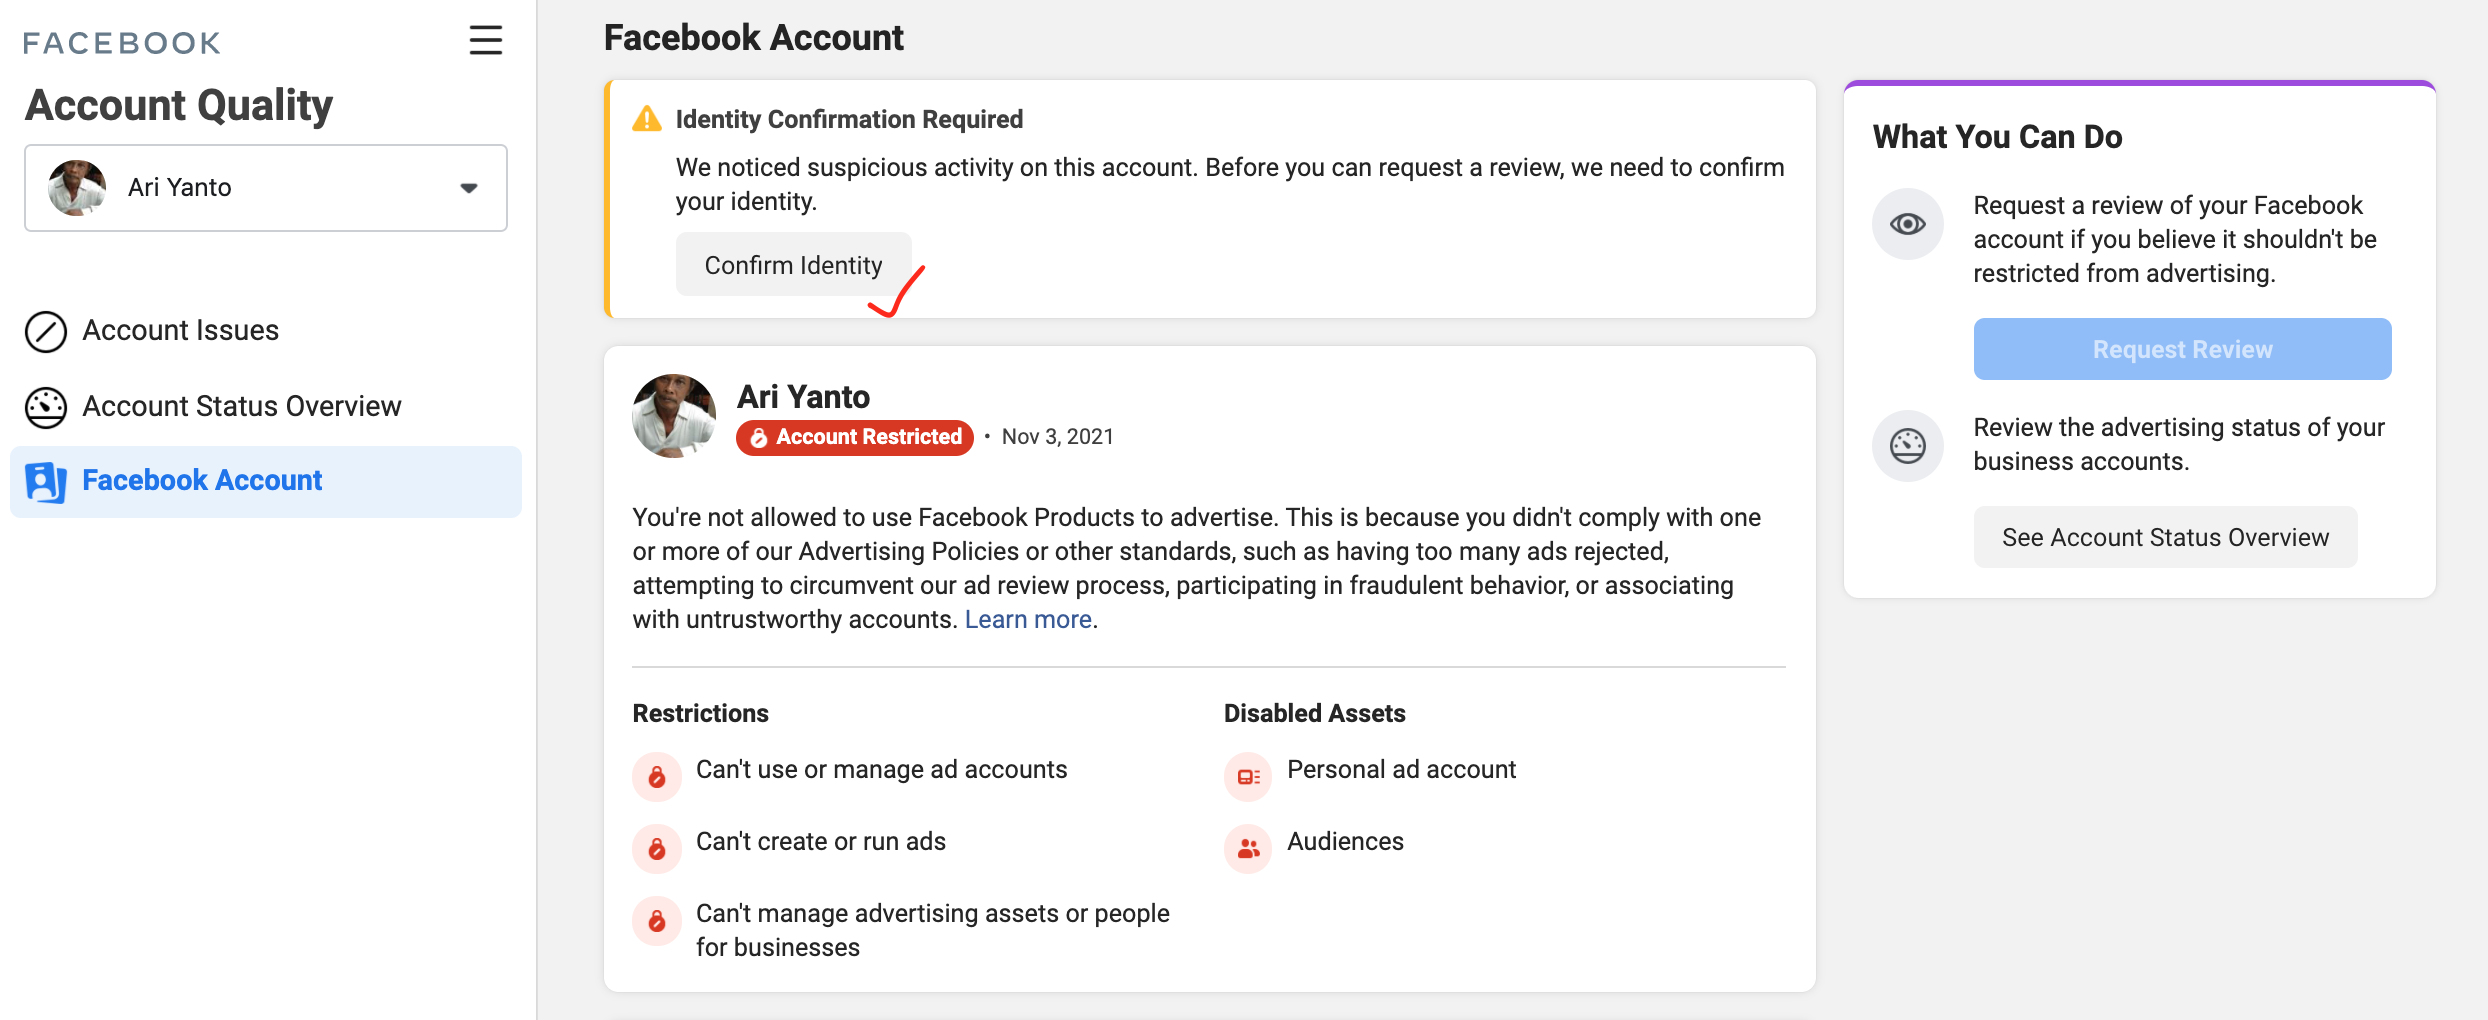The image size is (2488, 1020).
Task: Click Ari Yanto's large profile picture
Action: tap(674, 416)
